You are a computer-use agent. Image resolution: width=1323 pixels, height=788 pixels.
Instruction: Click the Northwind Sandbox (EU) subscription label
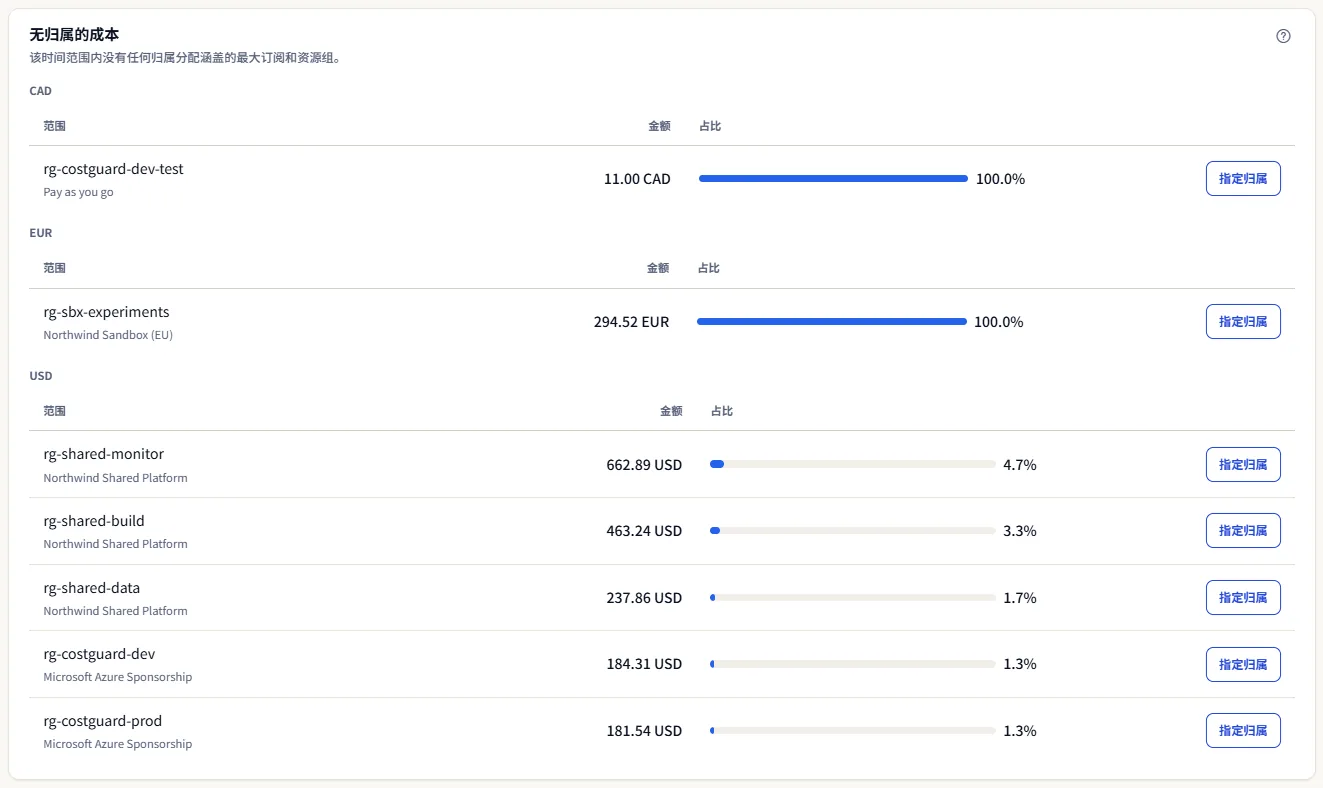pos(108,335)
